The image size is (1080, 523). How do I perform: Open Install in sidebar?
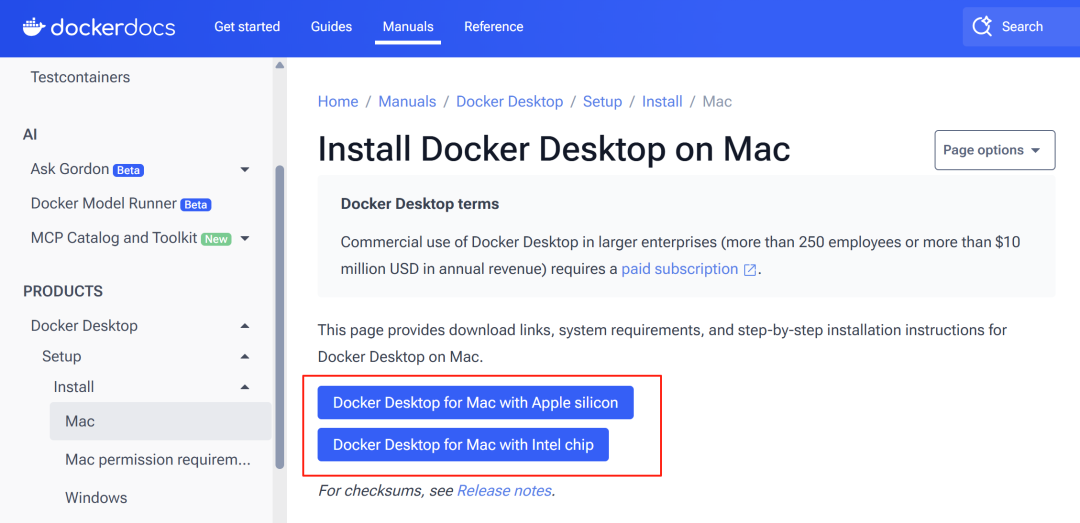(x=74, y=387)
